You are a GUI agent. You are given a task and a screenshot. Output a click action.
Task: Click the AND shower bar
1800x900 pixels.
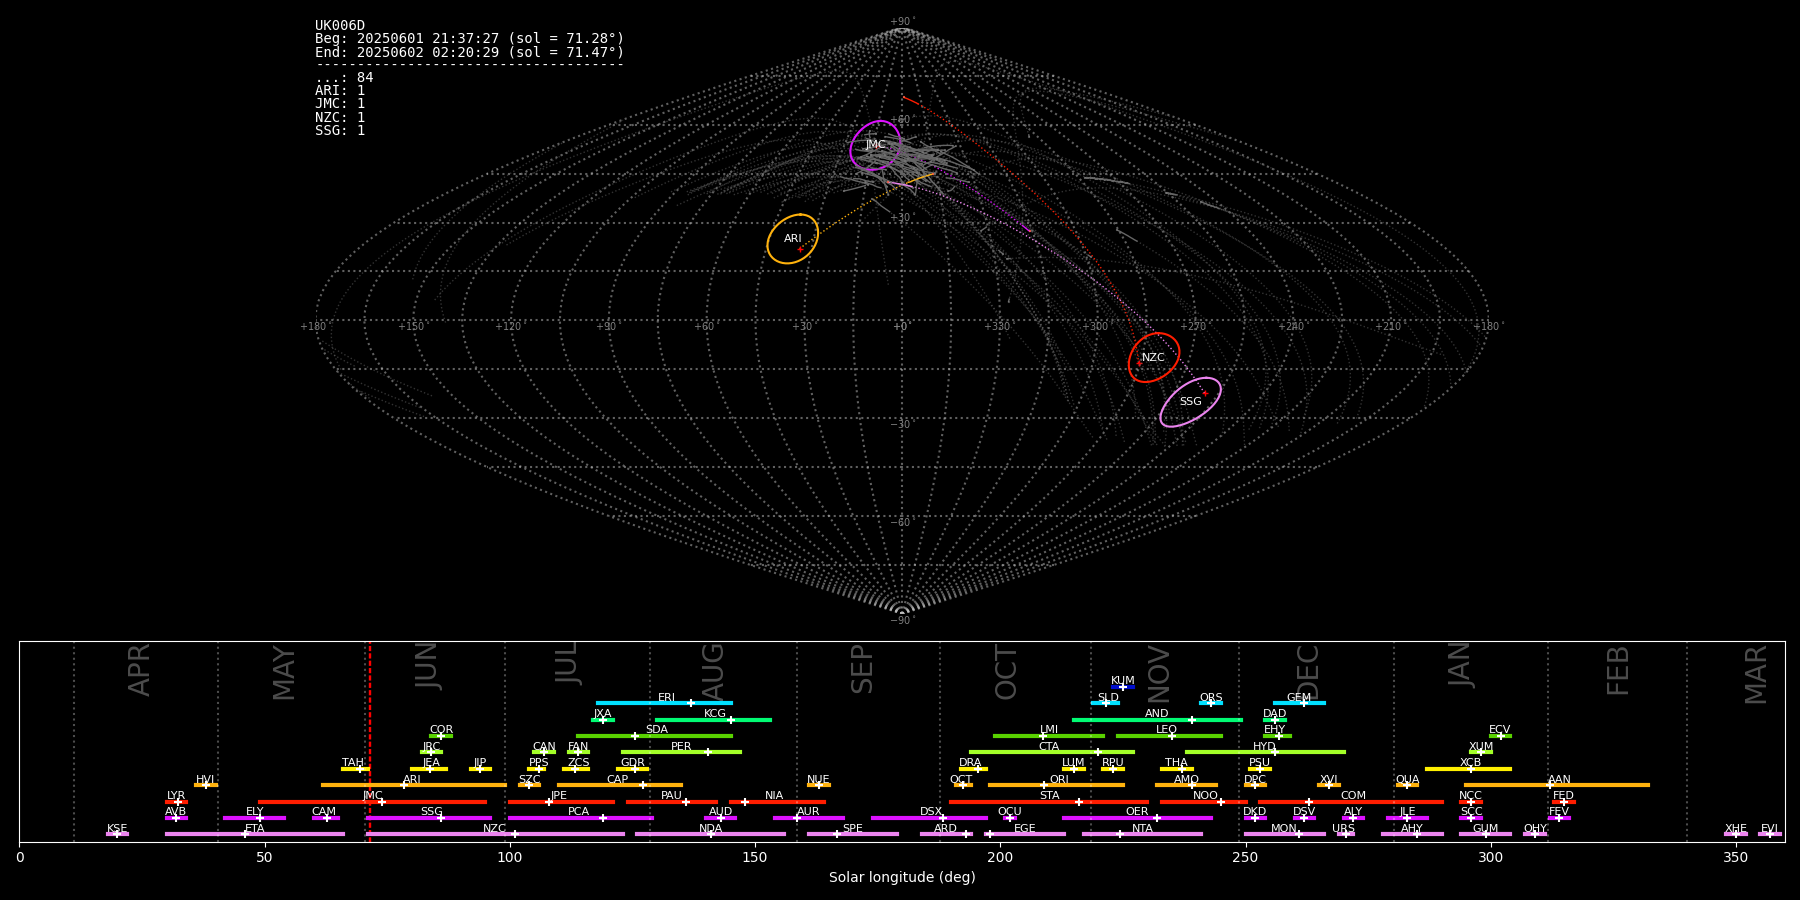click(1157, 719)
